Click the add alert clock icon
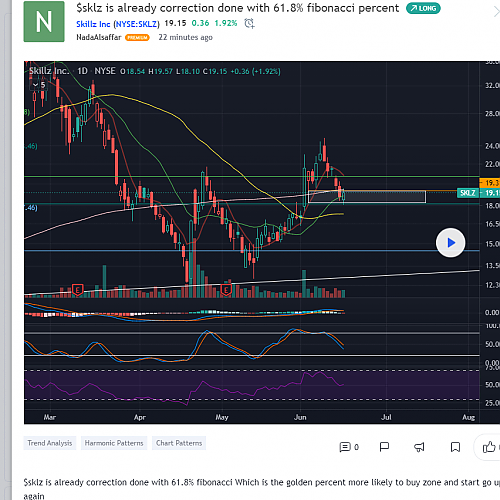The image size is (500, 500). click(249, 23)
